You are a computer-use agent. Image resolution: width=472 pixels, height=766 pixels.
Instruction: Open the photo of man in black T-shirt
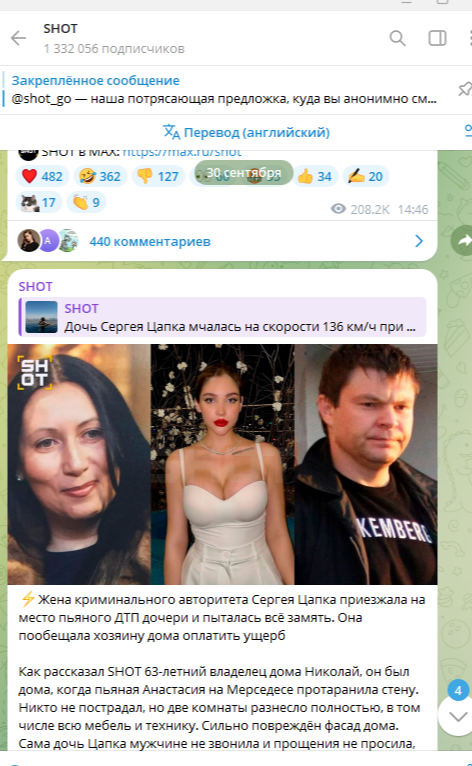[x=366, y=464]
